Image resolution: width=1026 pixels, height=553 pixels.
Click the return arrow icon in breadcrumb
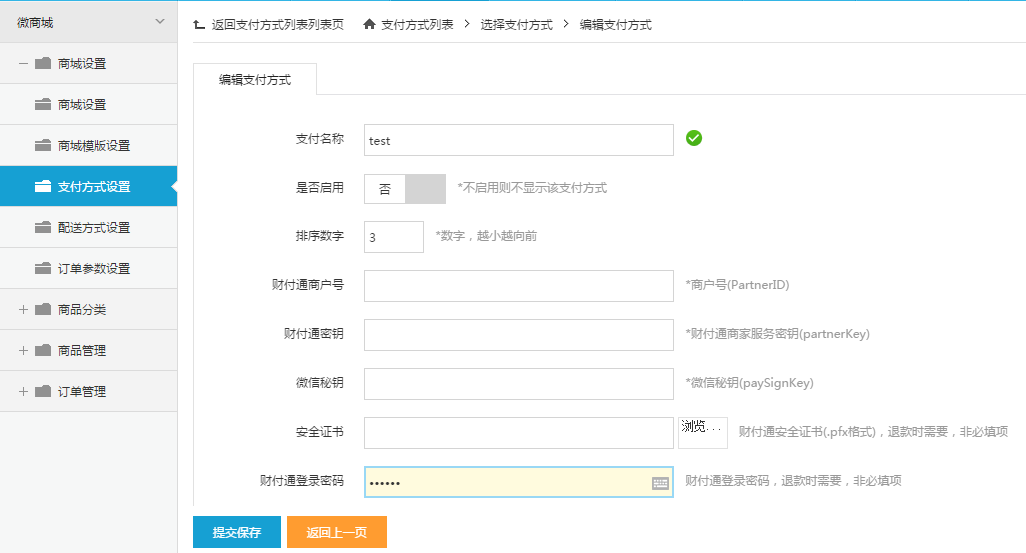click(x=199, y=24)
